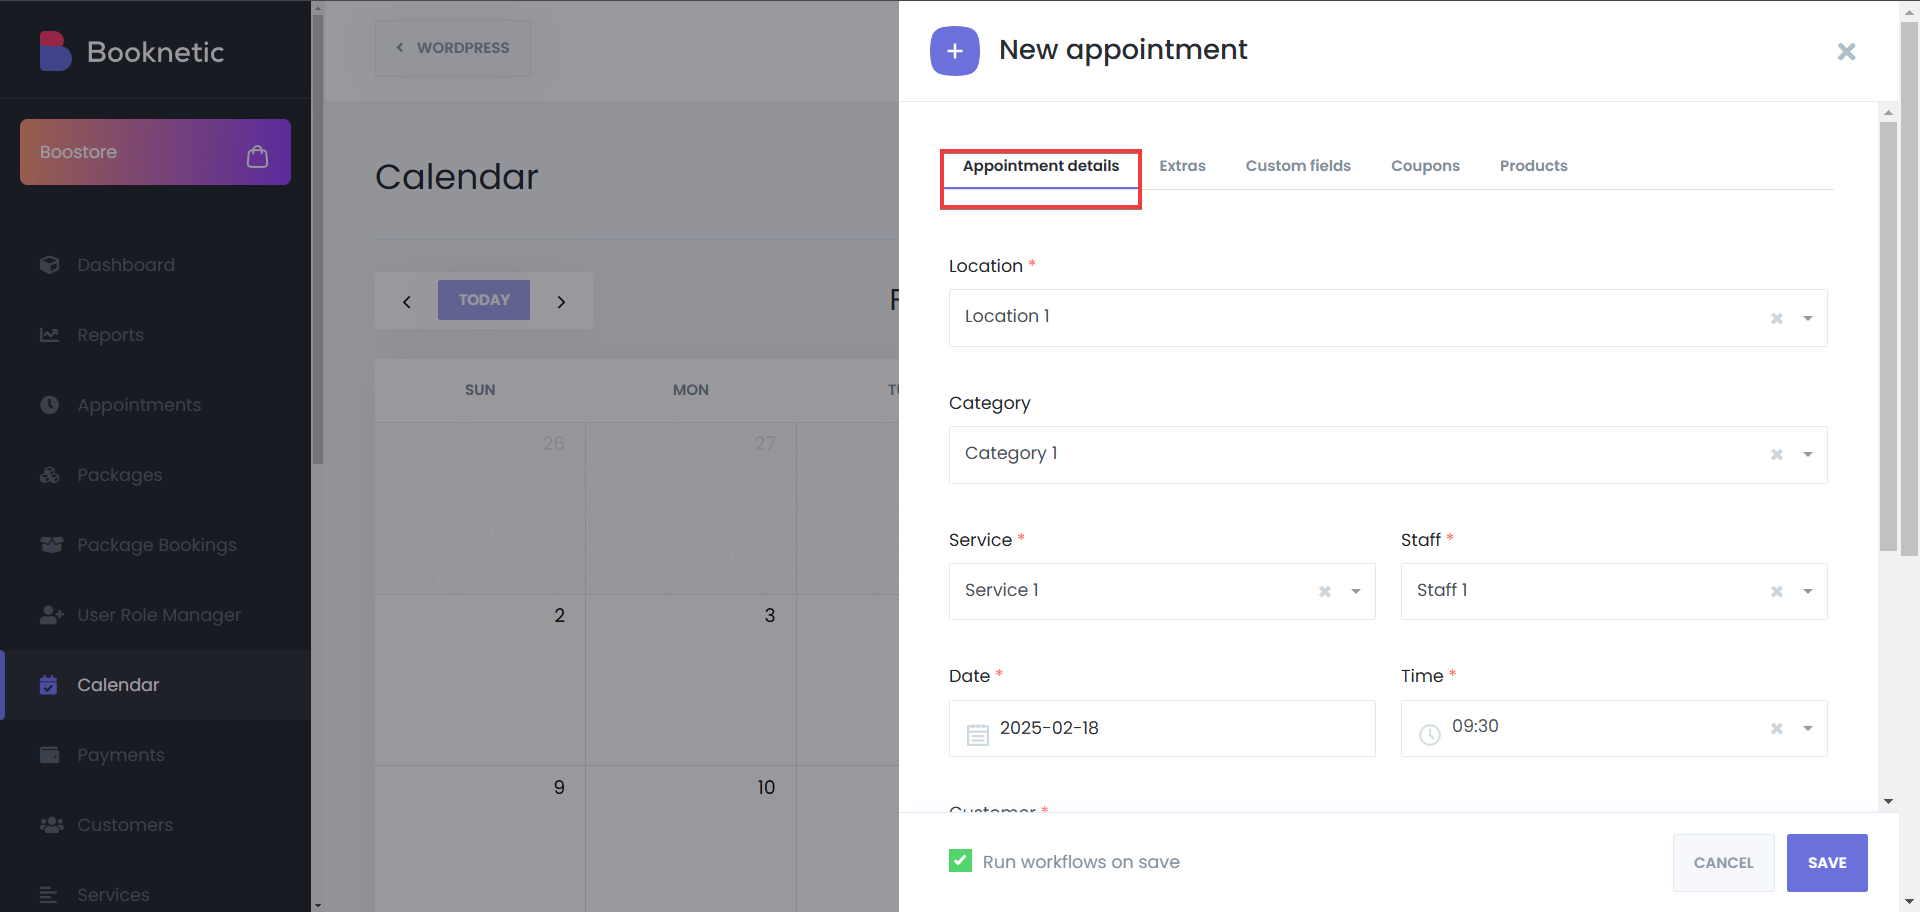Viewport: 1920px width, 912px height.
Task: Click the Appointments clock icon in sidebar
Action: 50,405
